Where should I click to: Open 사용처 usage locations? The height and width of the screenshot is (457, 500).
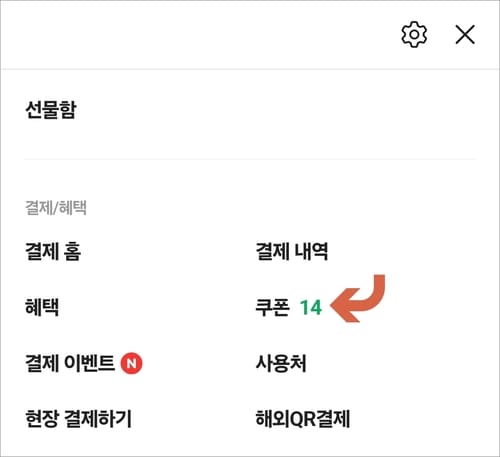281,363
